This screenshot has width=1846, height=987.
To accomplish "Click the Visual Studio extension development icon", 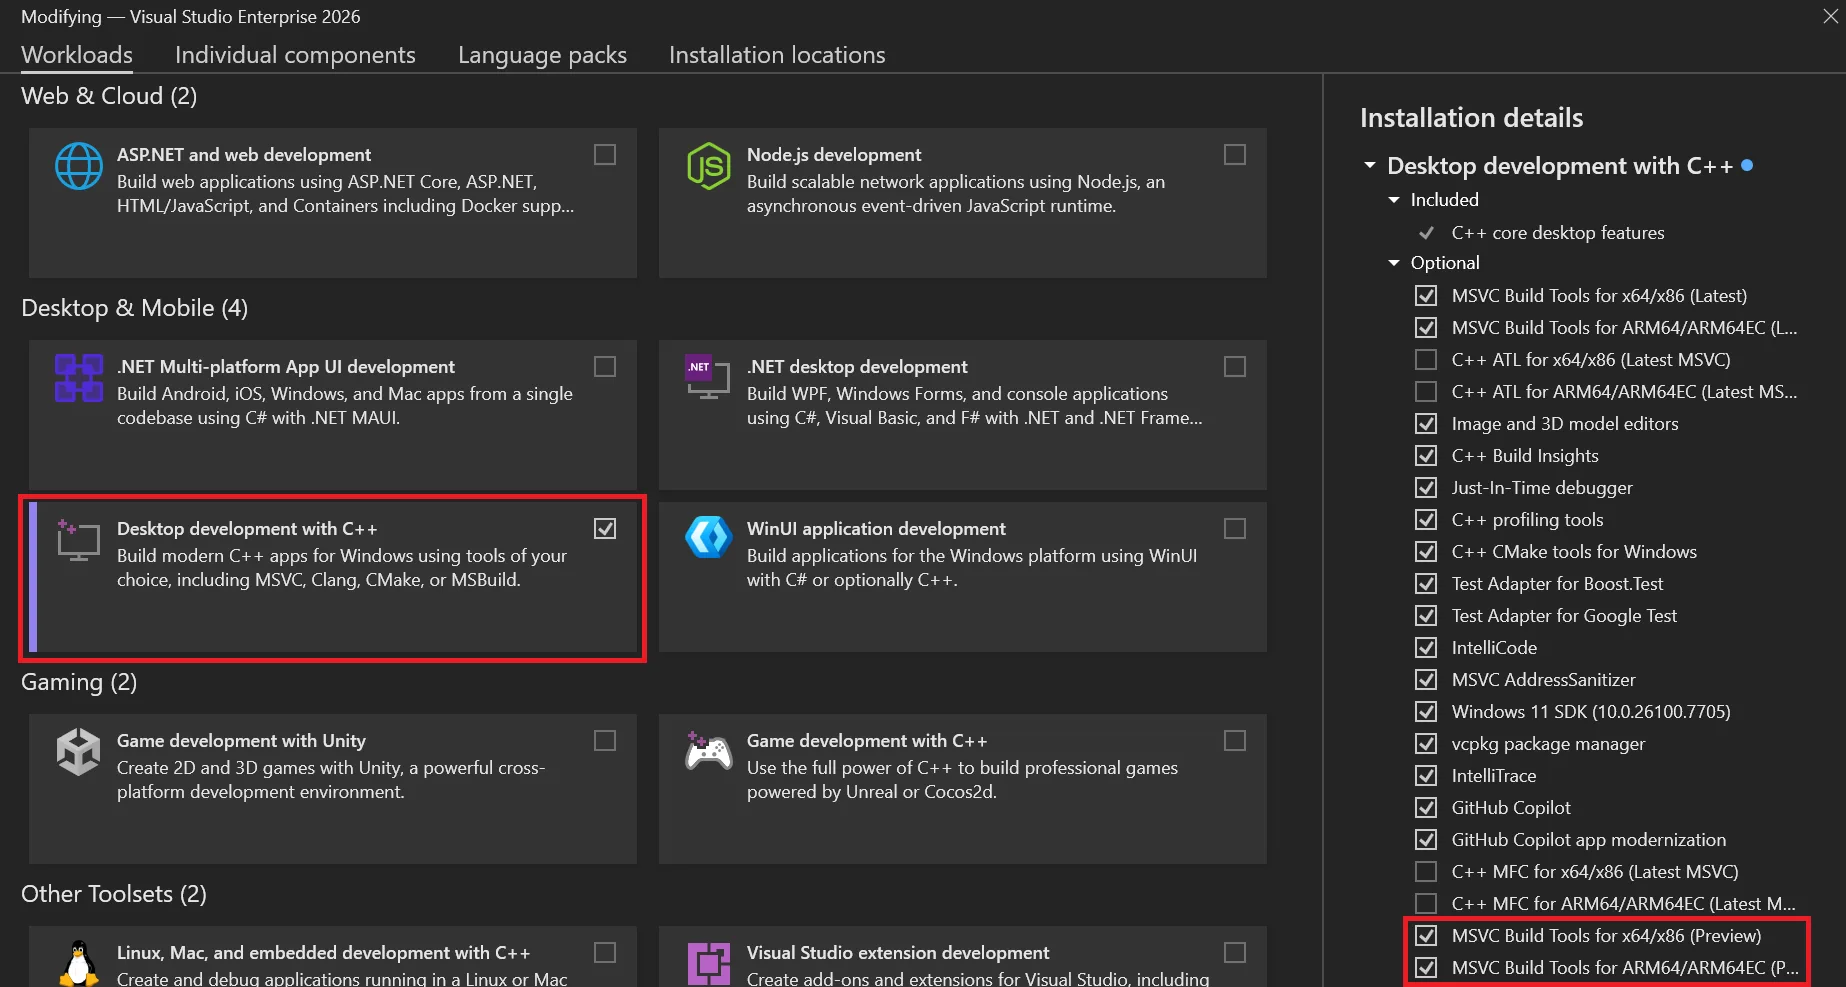I will 709,963.
